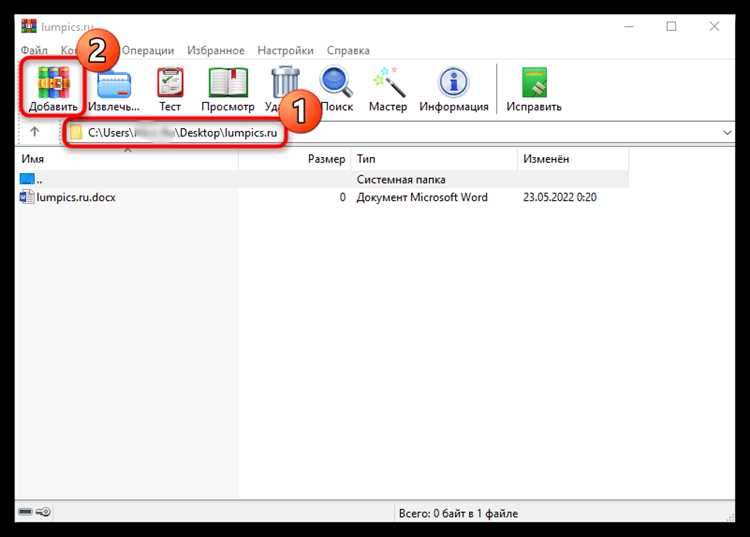
Task: Minimize the WinRAR window
Action: (x=629, y=26)
